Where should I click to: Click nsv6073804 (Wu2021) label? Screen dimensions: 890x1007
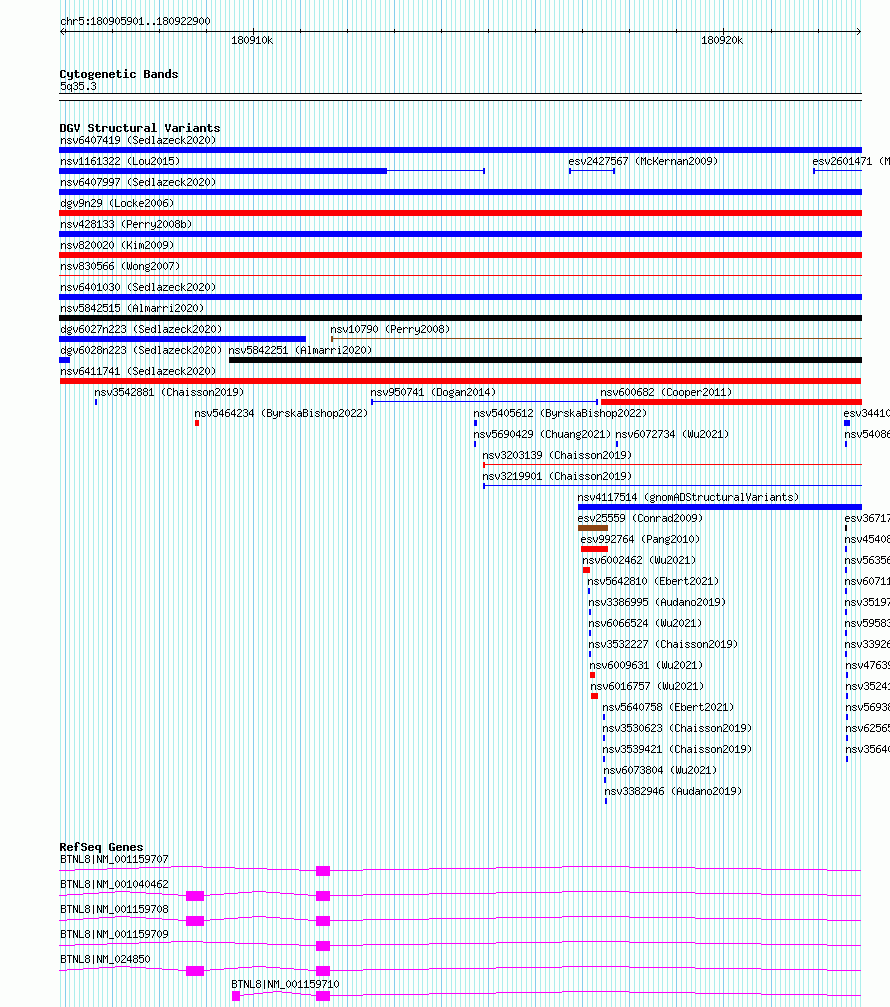660,771
